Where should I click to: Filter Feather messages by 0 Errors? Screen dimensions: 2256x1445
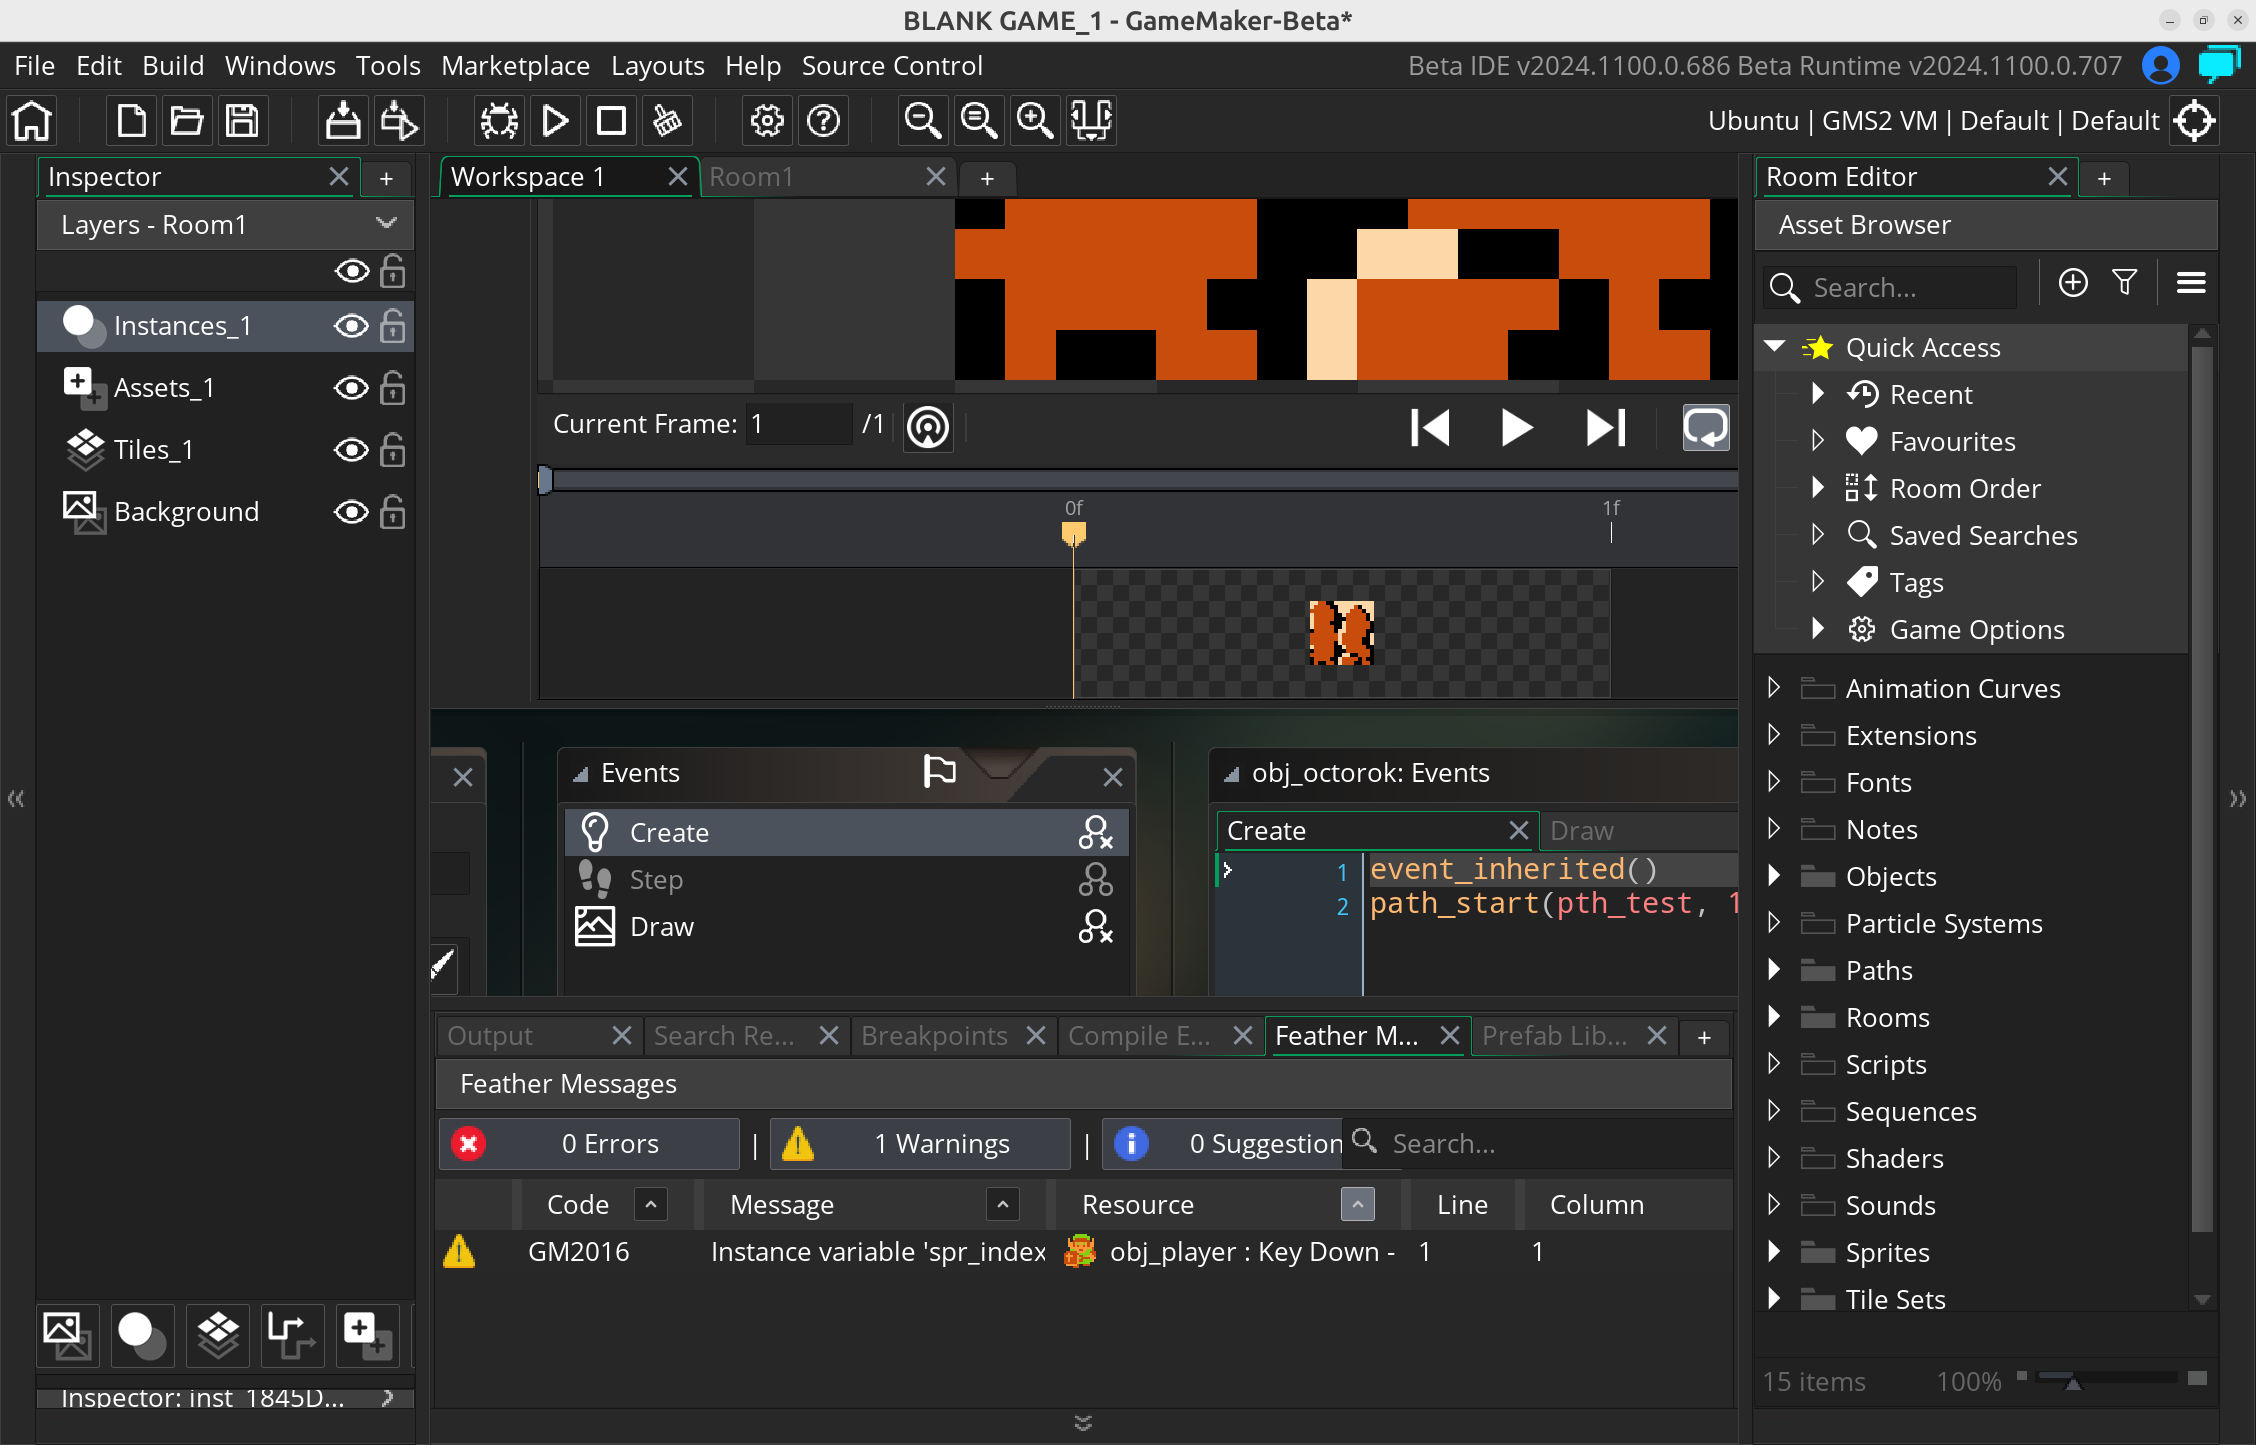[588, 1143]
